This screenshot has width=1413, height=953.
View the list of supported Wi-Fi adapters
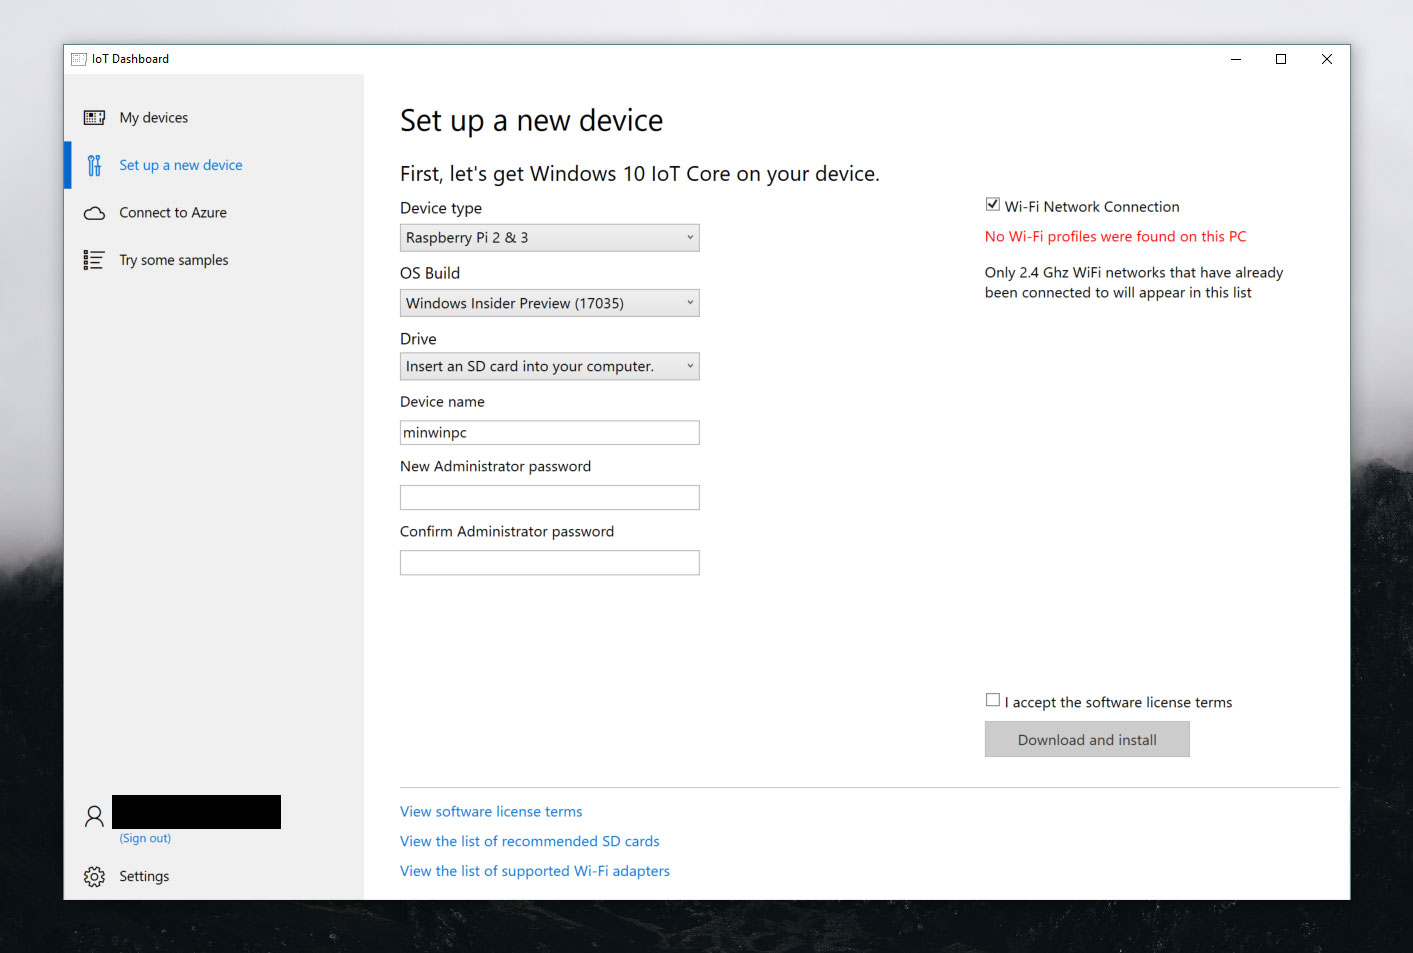tap(534, 870)
